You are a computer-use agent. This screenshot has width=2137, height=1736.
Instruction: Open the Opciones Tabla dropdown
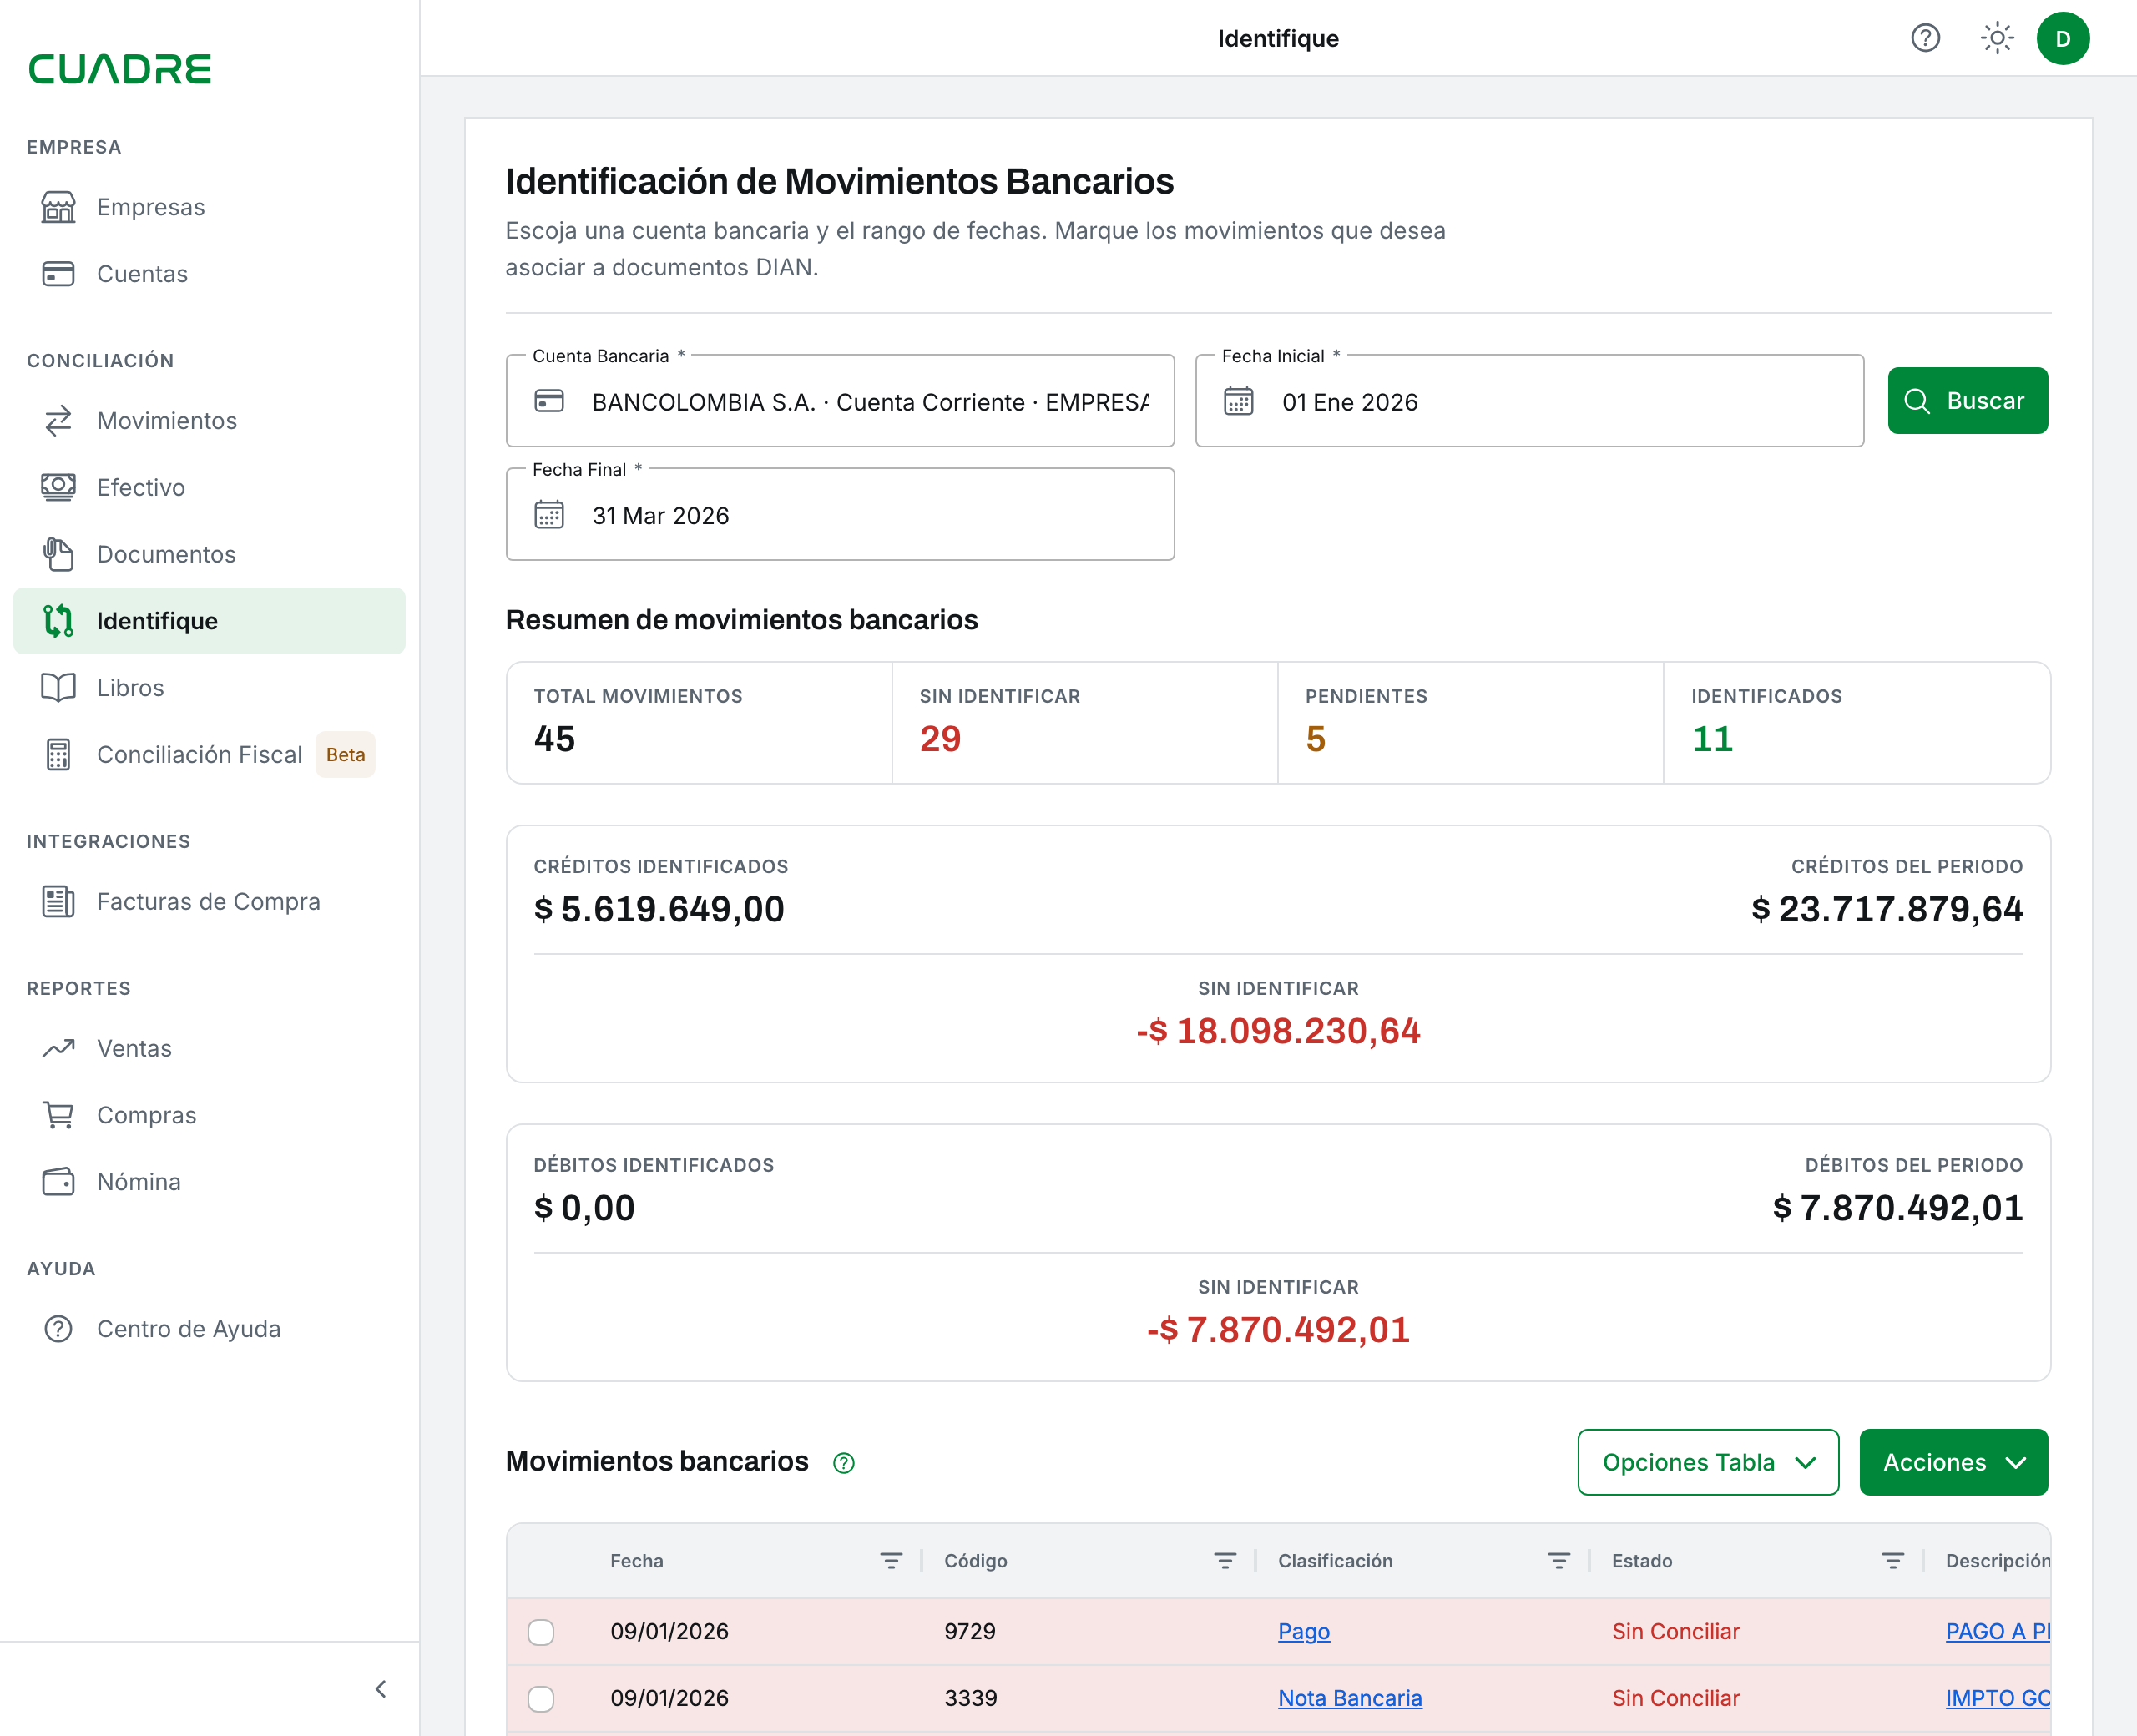[1708, 1462]
